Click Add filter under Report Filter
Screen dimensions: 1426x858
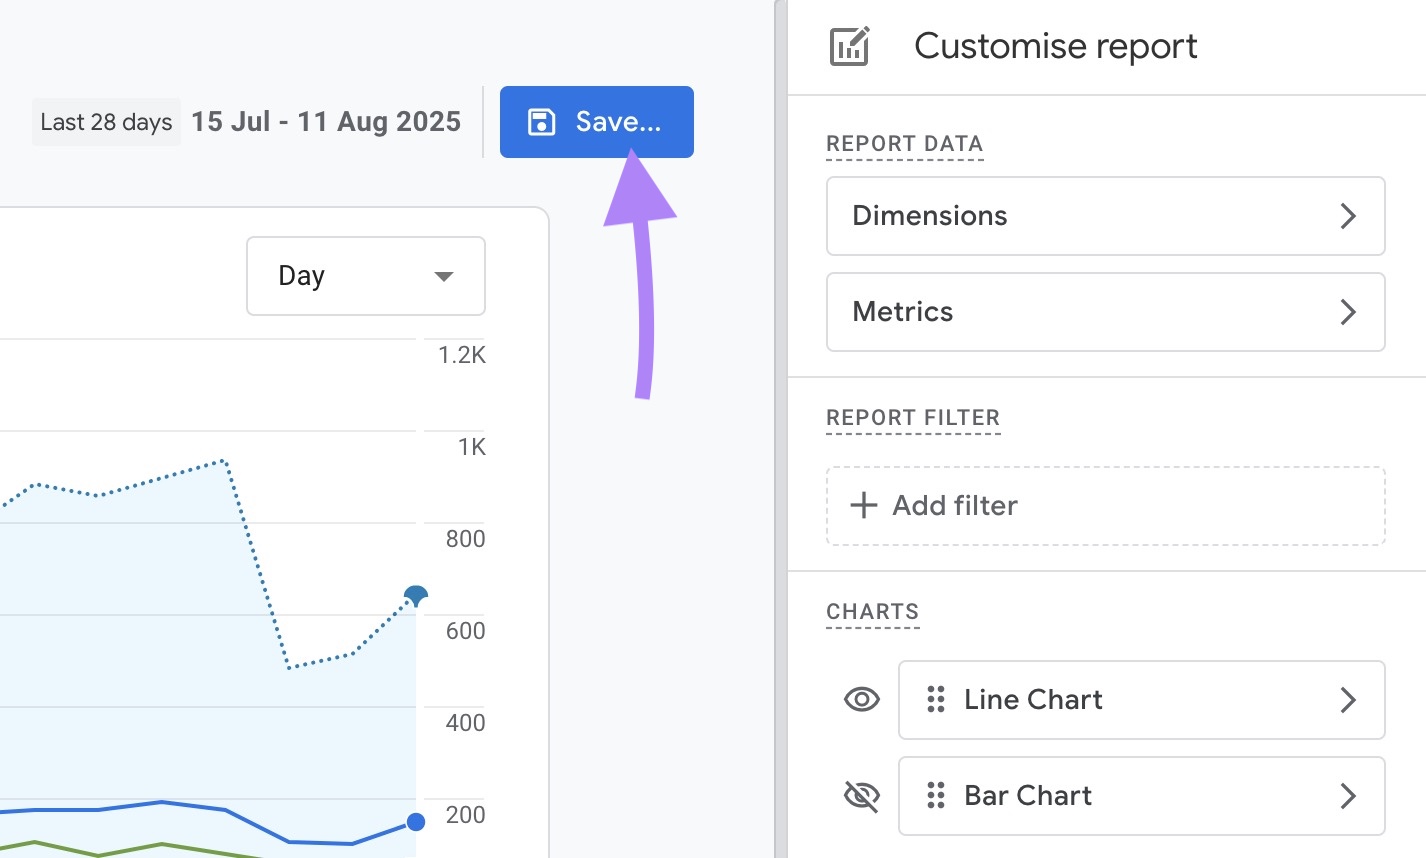(1105, 505)
